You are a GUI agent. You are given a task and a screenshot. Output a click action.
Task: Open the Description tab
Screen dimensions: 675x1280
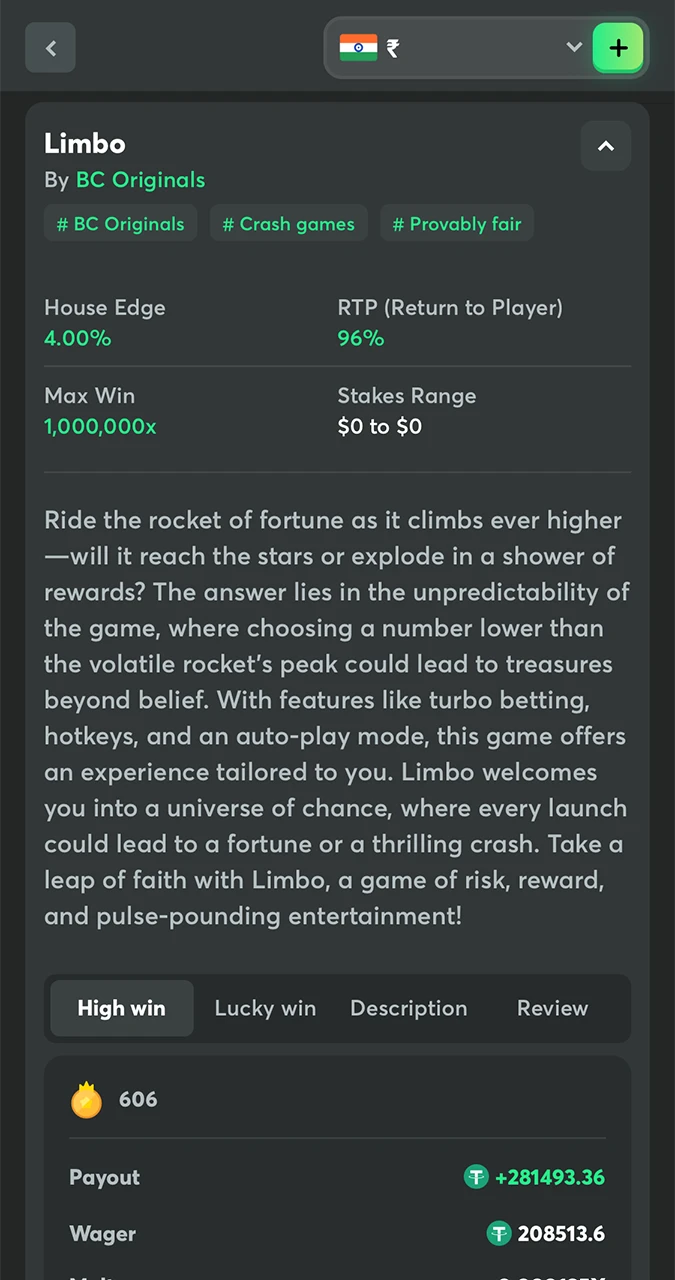tap(408, 1008)
